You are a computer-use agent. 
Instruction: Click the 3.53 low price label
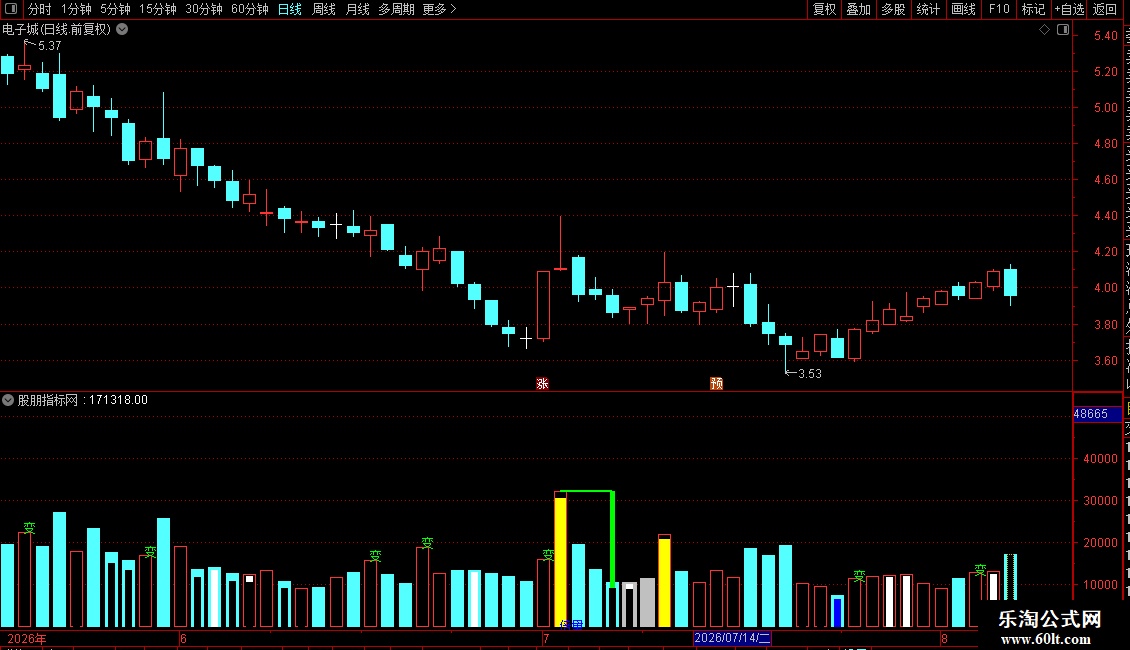coord(809,374)
